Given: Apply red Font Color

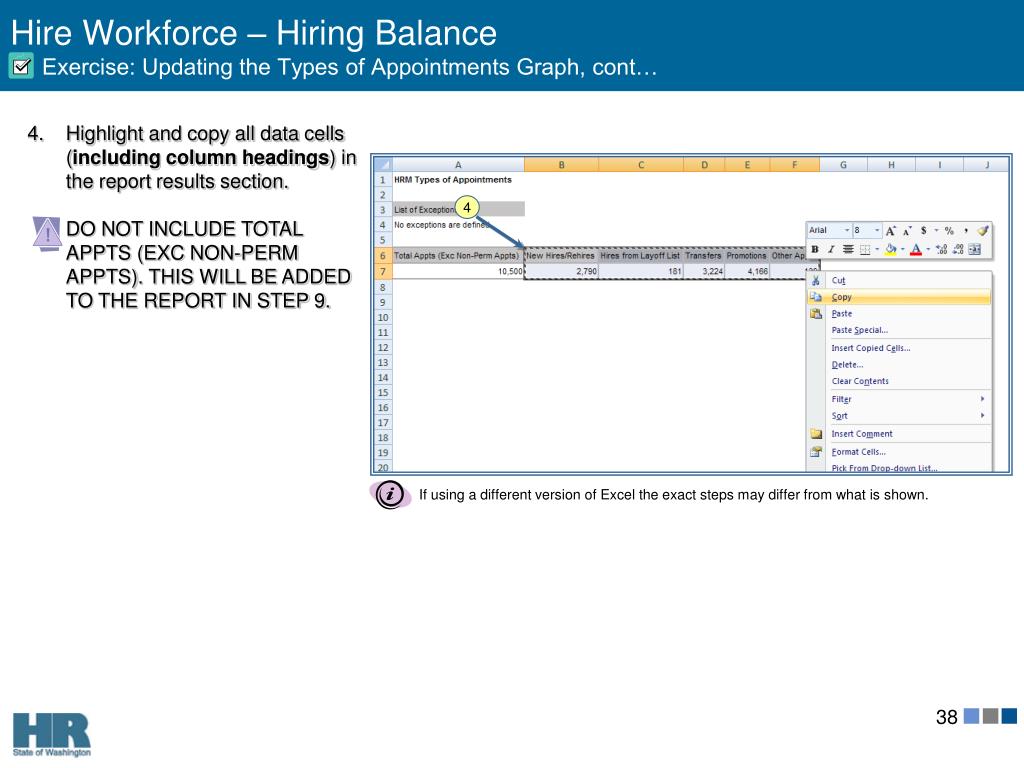Looking at the screenshot, I should (916, 249).
